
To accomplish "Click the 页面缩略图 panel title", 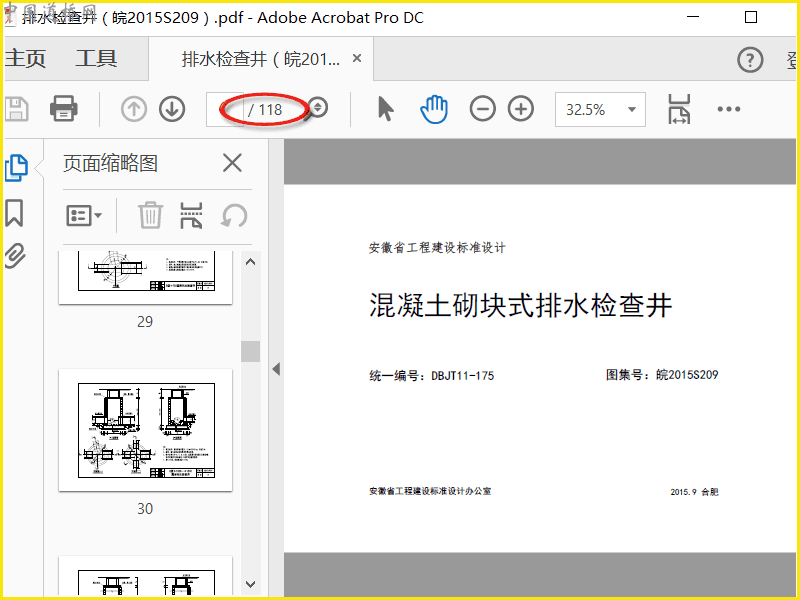I will point(110,163).
